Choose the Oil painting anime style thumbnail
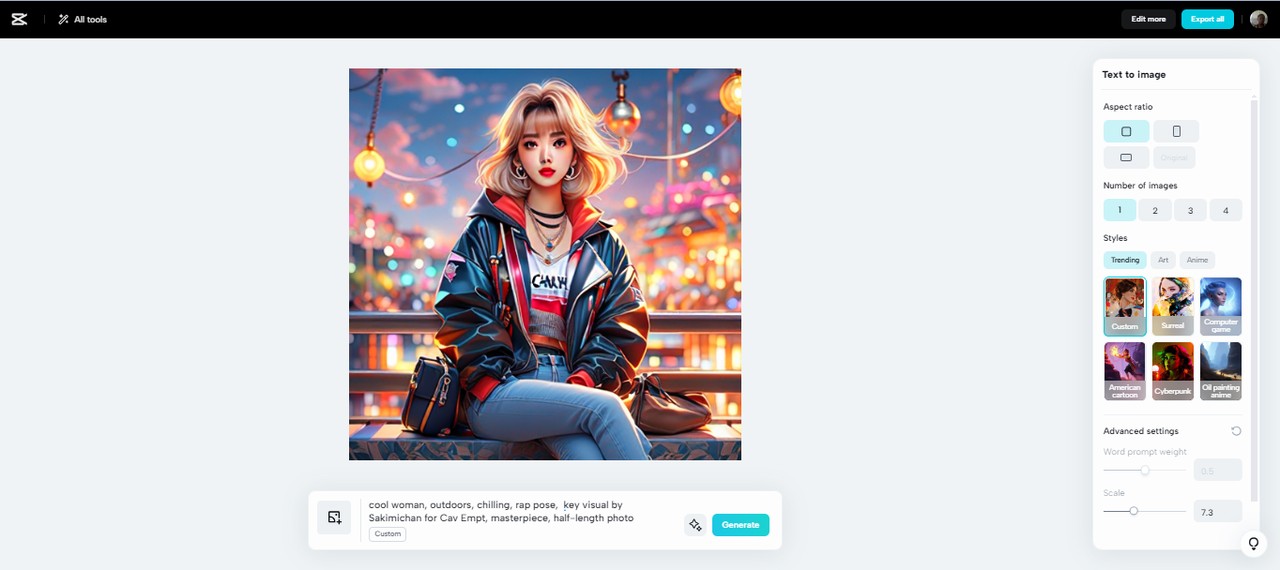1280x570 pixels. pos(1221,371)
